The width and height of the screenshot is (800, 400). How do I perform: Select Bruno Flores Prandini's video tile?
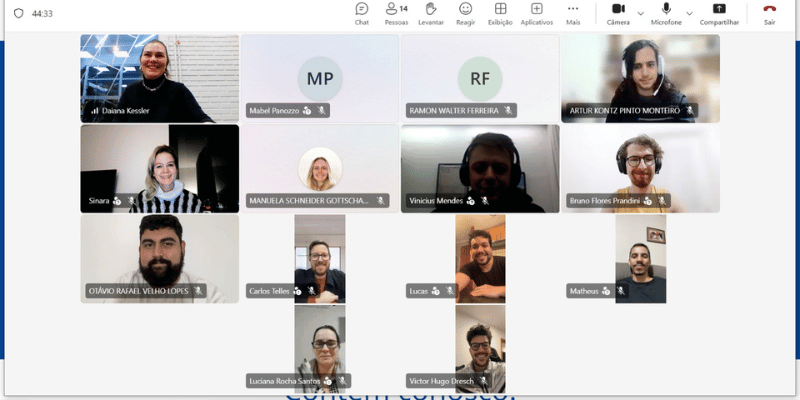(640, 169)
